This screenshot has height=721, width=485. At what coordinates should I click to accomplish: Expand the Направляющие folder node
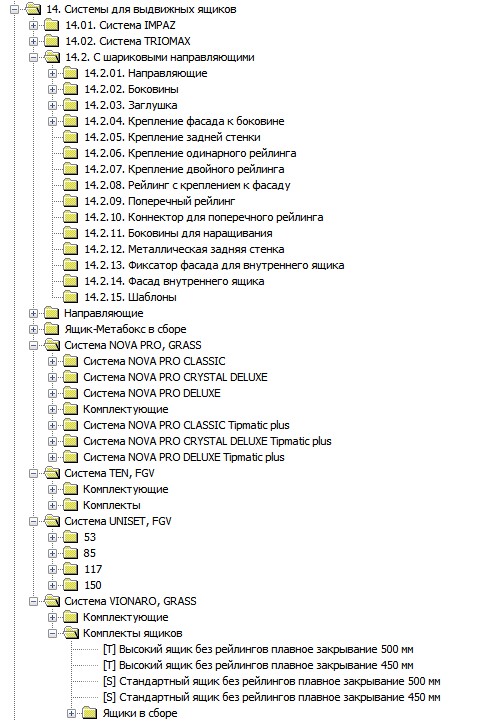33,313
